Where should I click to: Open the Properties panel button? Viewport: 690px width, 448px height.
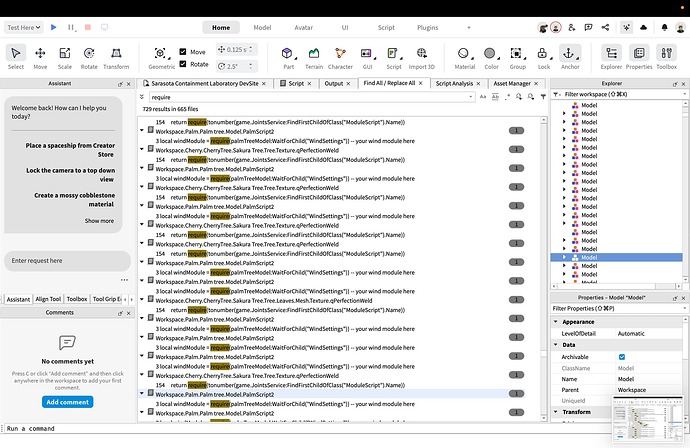639,58
